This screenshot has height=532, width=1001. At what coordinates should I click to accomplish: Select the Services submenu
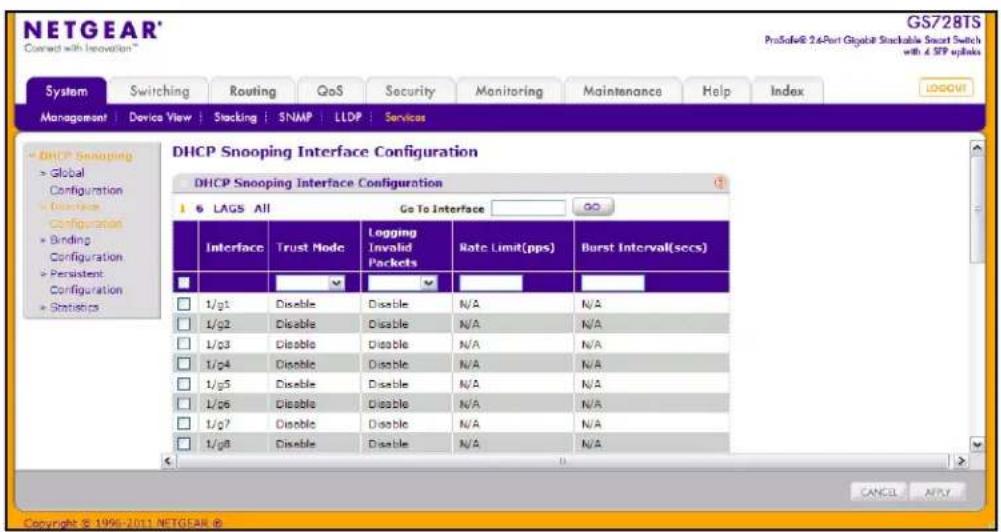pyautogui.click(x=404, y=118)
